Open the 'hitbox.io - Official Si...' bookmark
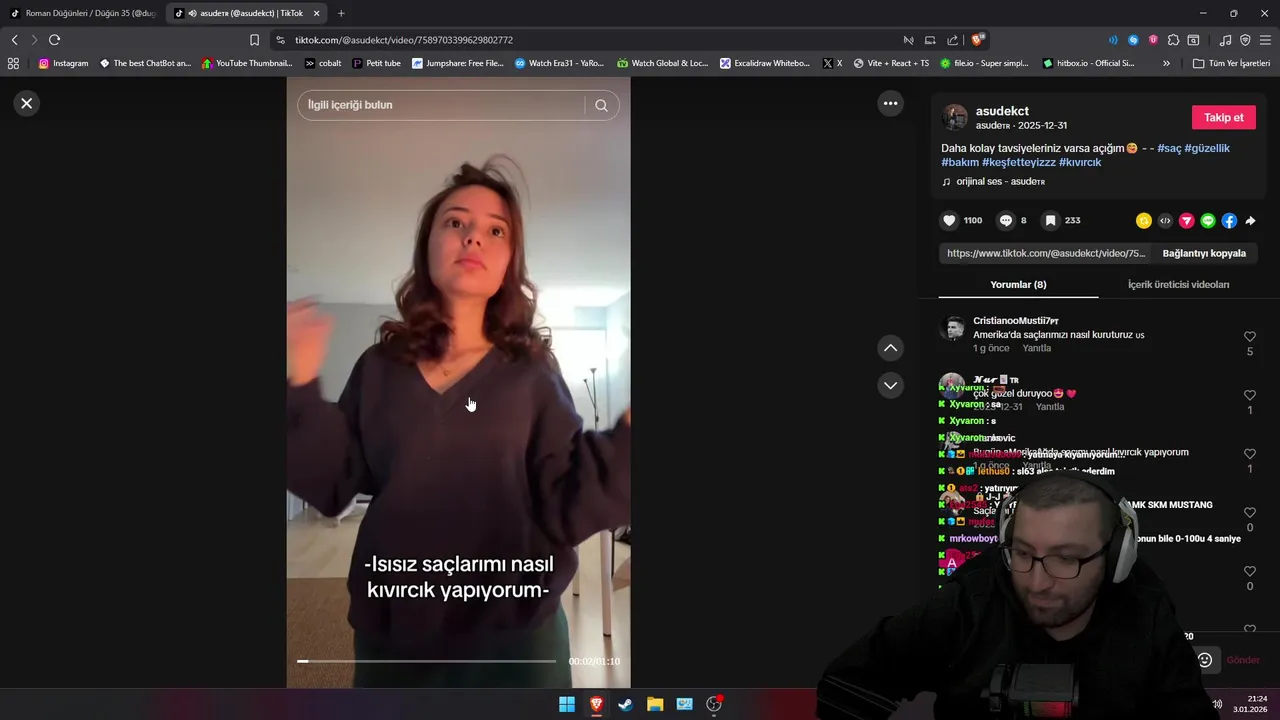The width and height of the screenshot is (1280, 720). [1088, 63]
